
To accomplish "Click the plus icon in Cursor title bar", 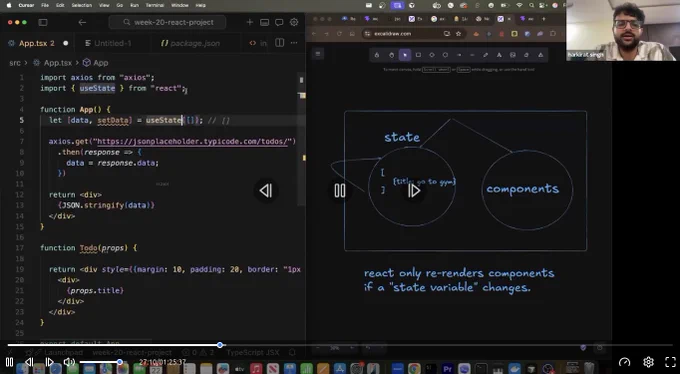I will pyautogui.click(x=250, y=22).
